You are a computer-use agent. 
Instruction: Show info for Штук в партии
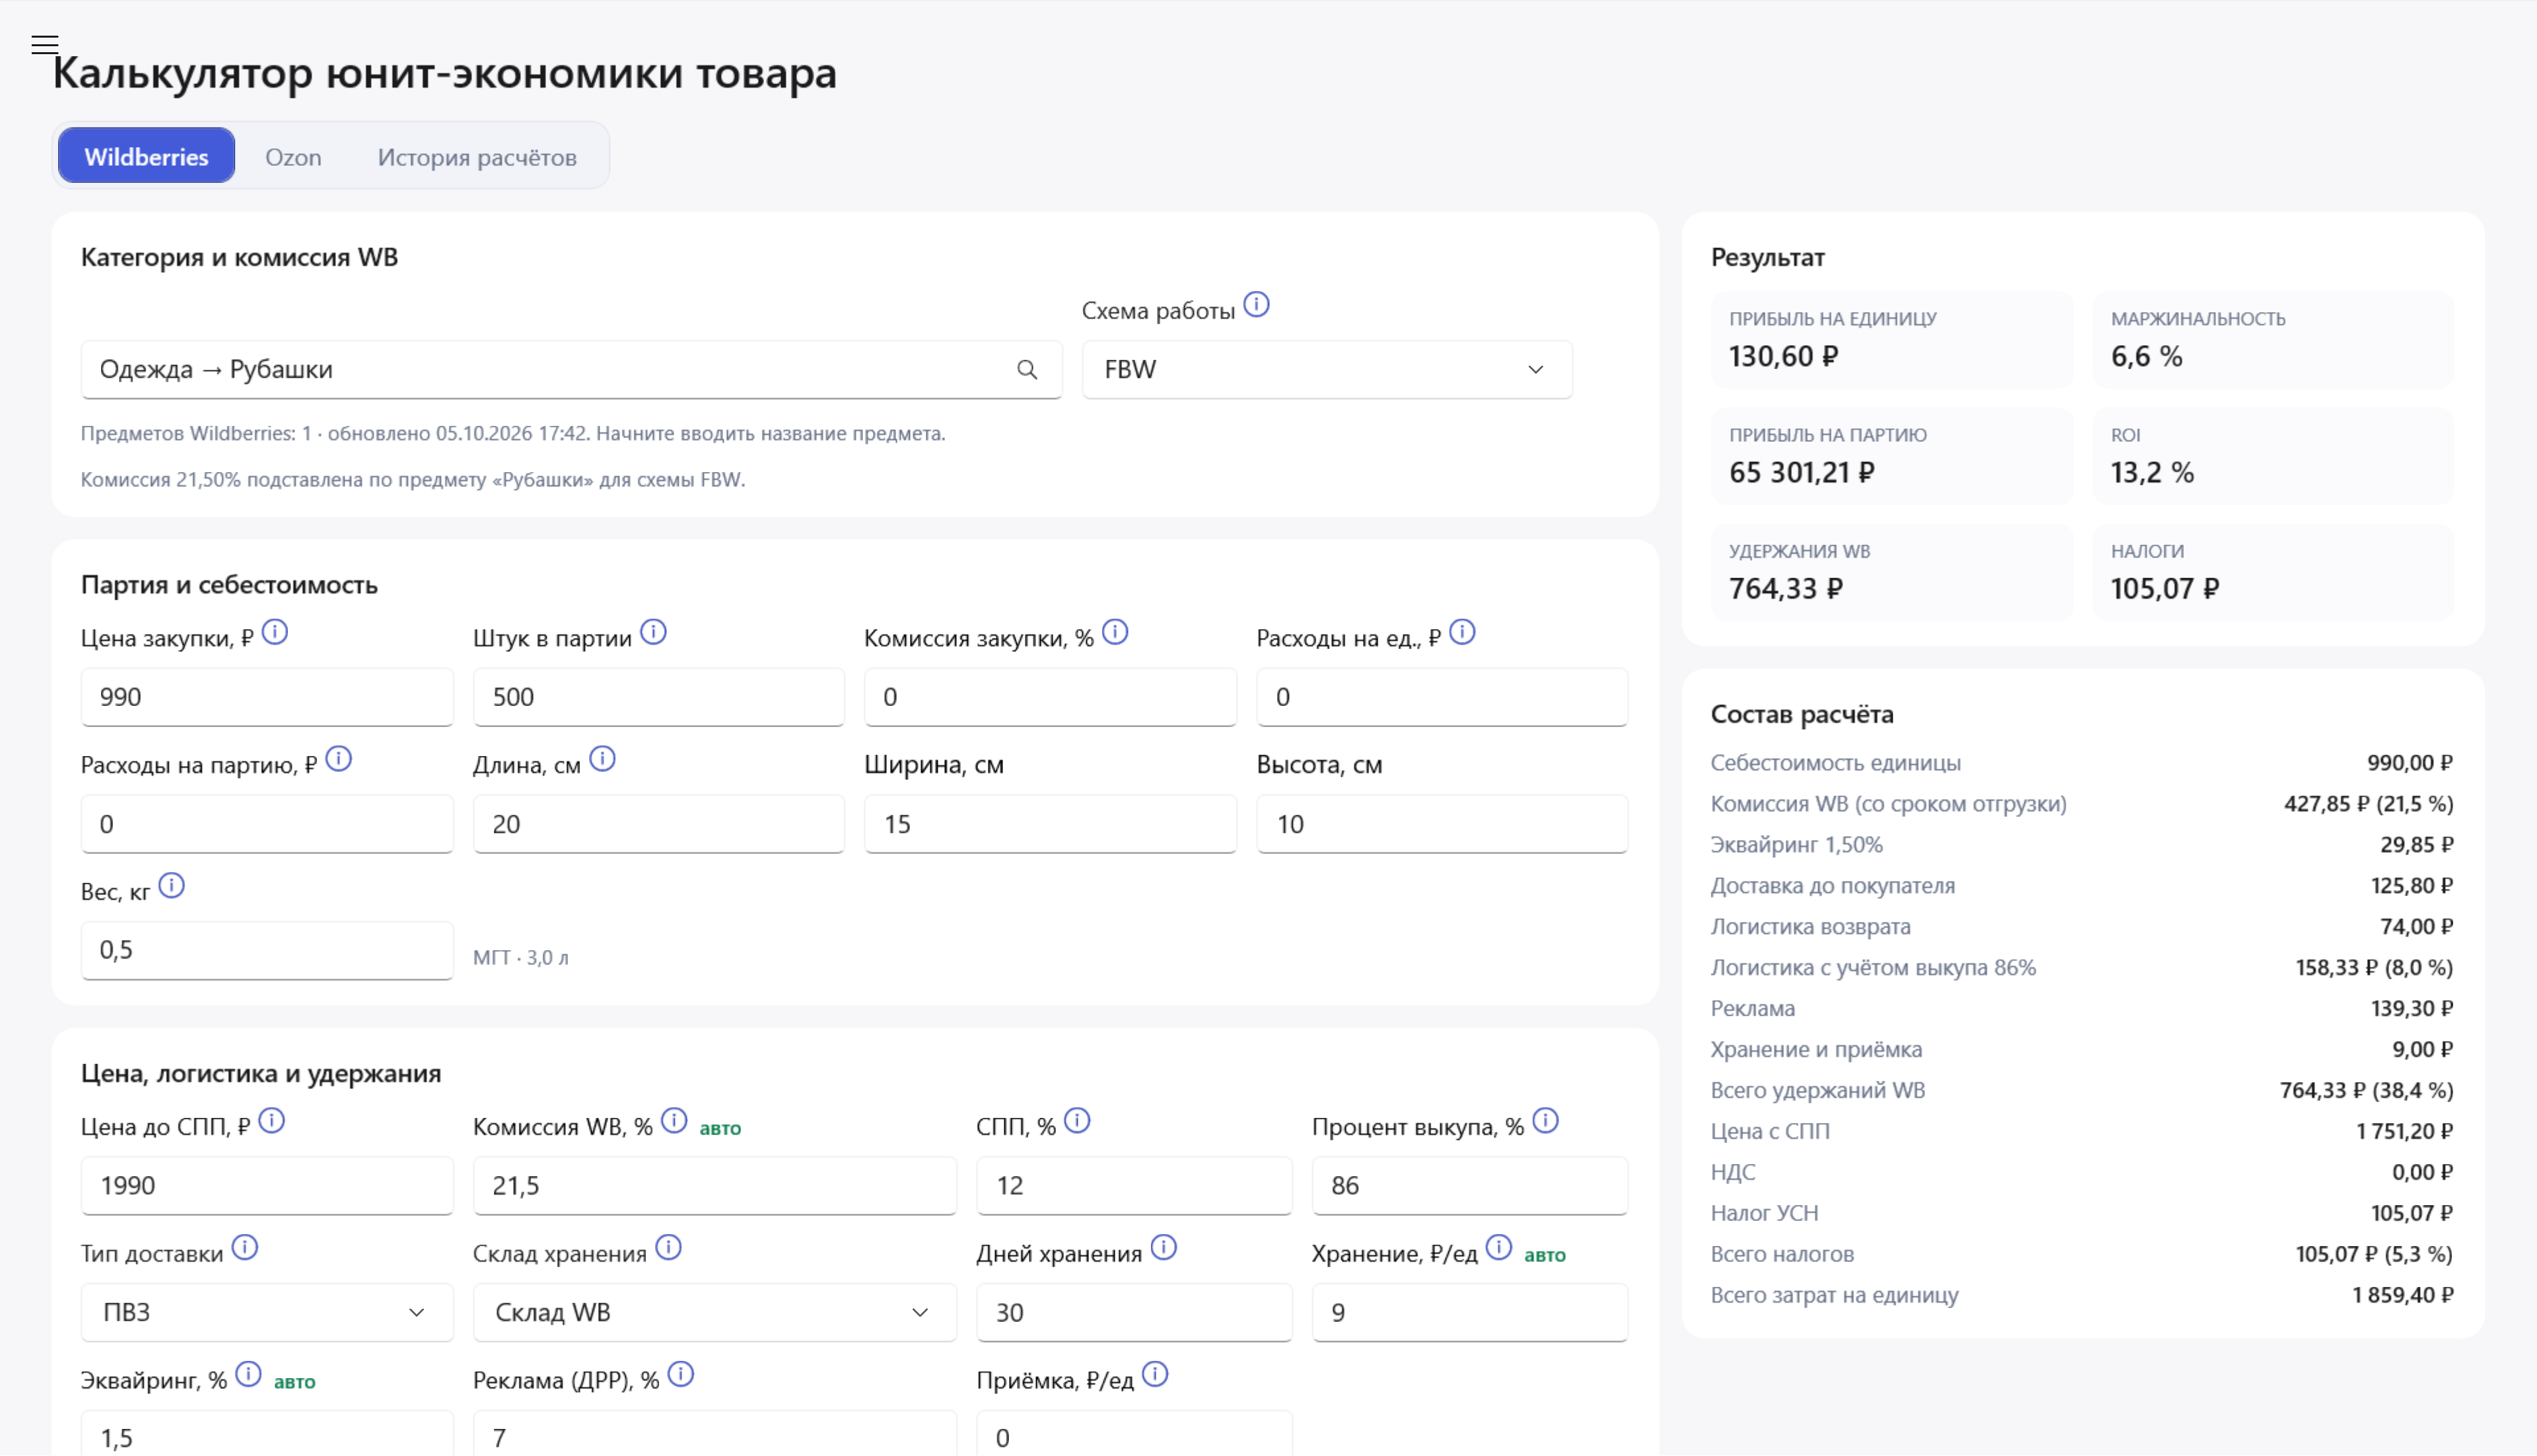click(x=653, y=632)
